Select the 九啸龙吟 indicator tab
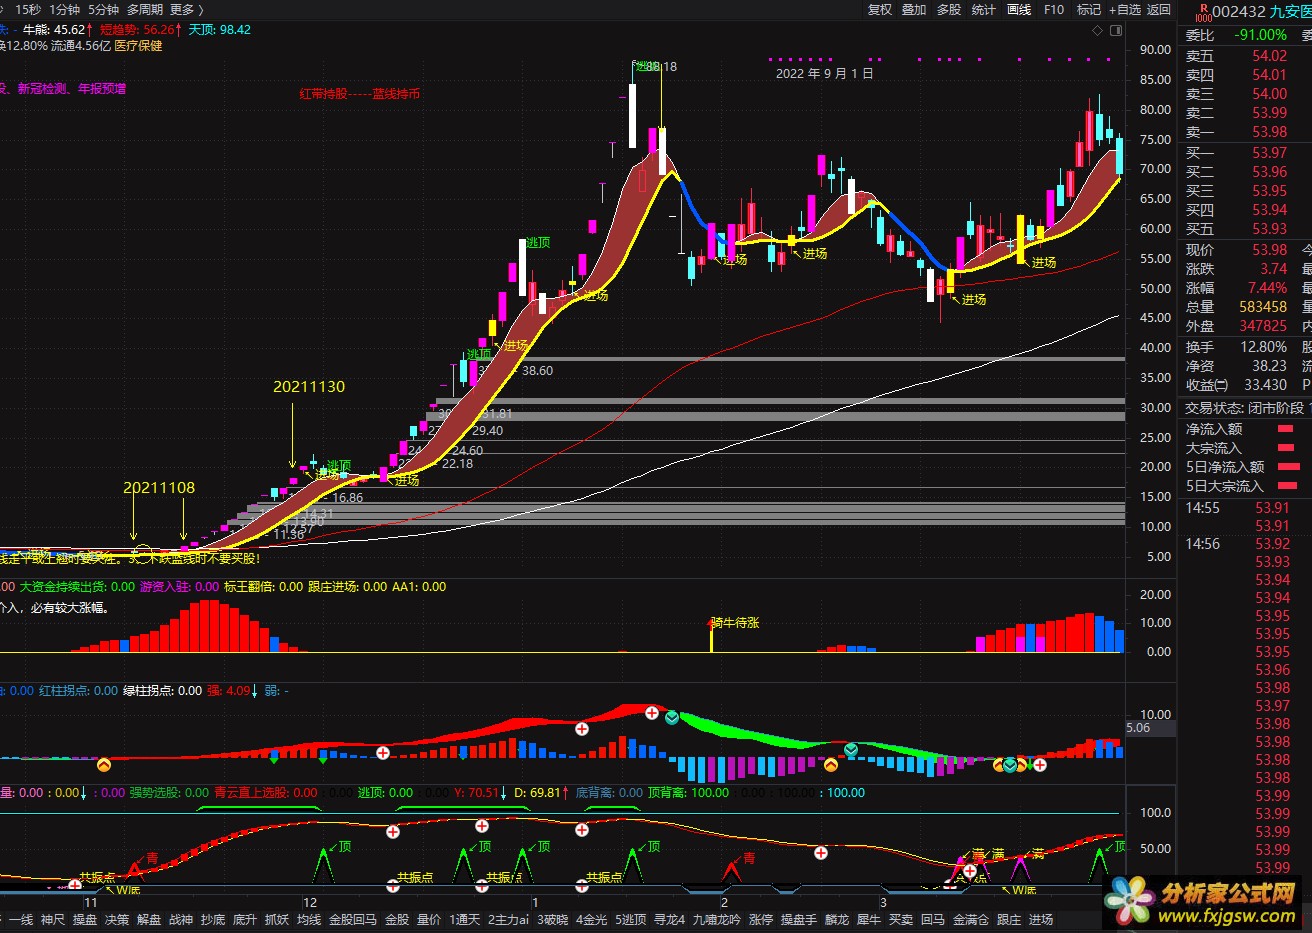The width and height of the screenshot is (1312, 933). coord(717,920)
